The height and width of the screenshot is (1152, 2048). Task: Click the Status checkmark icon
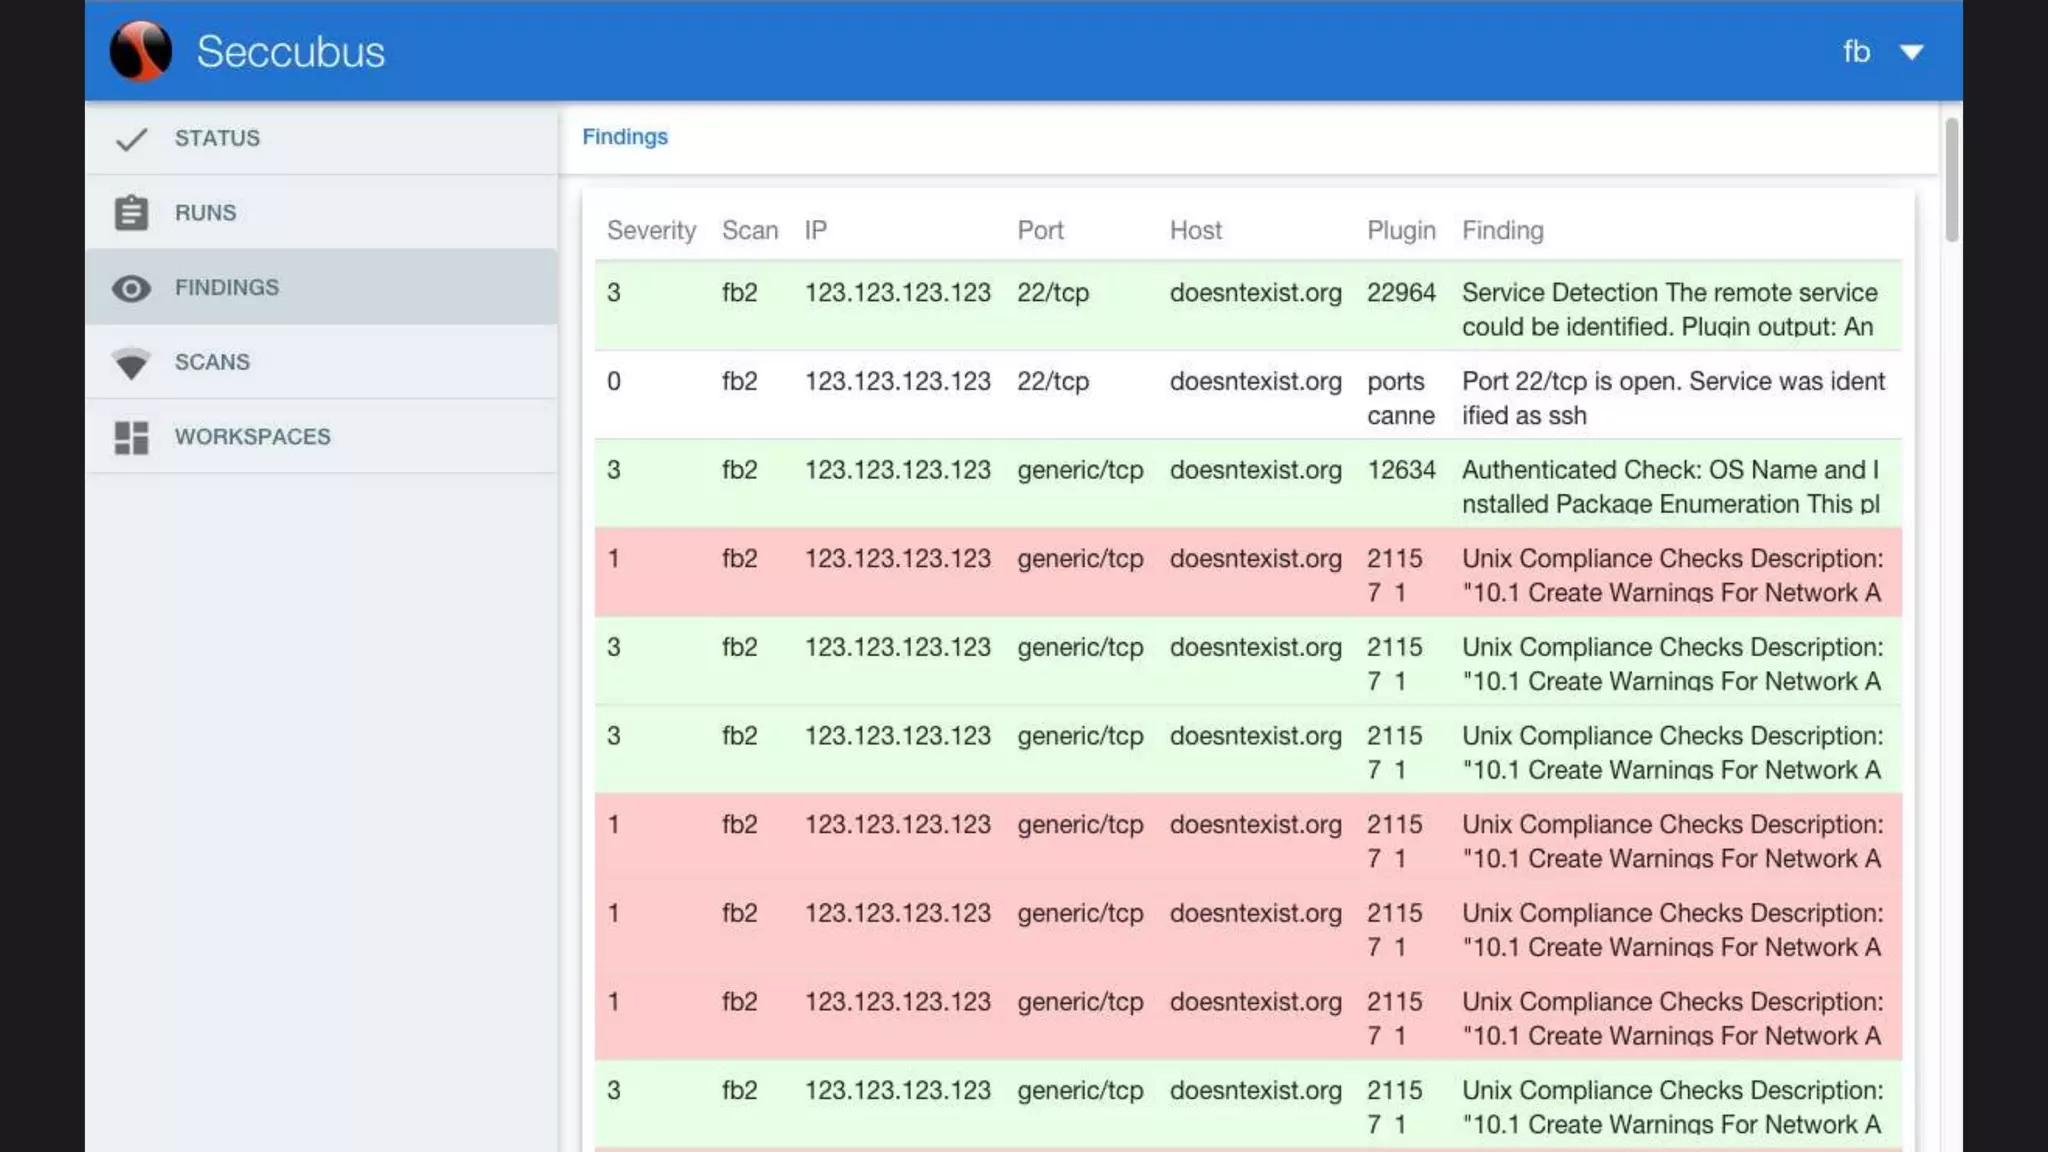pyautogui.click(x=131, y=139)
